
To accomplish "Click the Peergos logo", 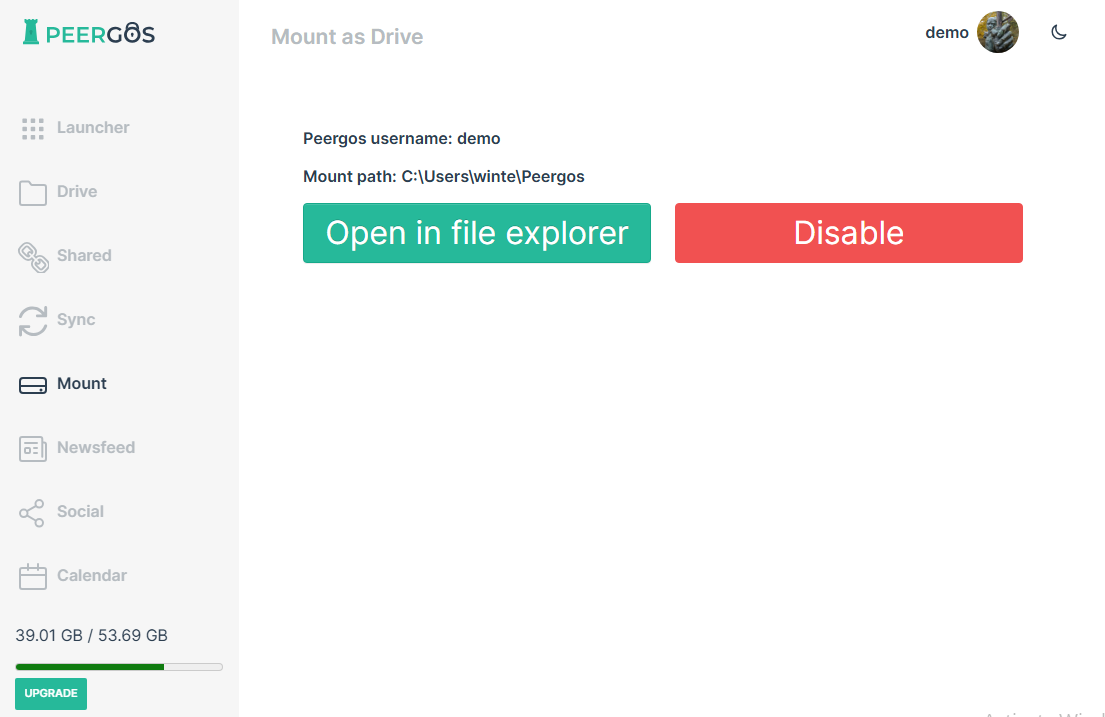I will click(x=89, y=32).
